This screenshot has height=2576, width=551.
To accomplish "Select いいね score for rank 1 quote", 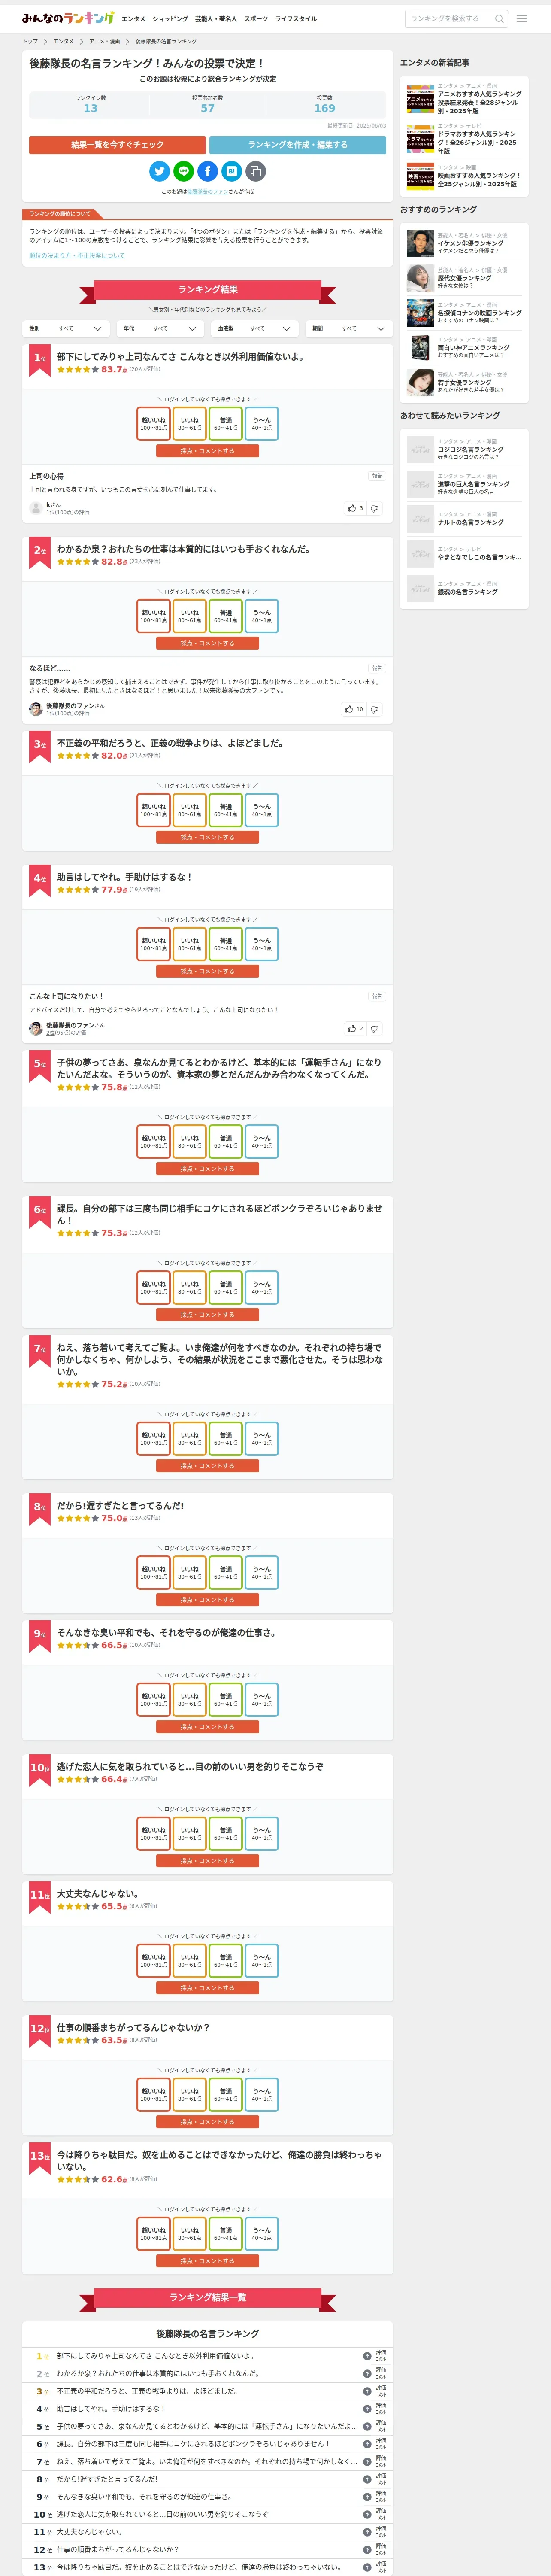I will click(x=190, y=424).
